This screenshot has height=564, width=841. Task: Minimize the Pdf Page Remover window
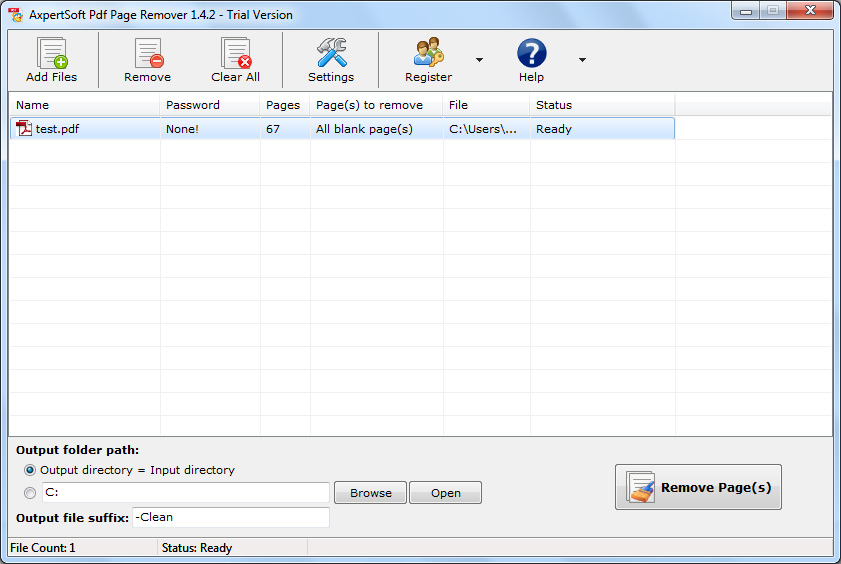(746, 11)
